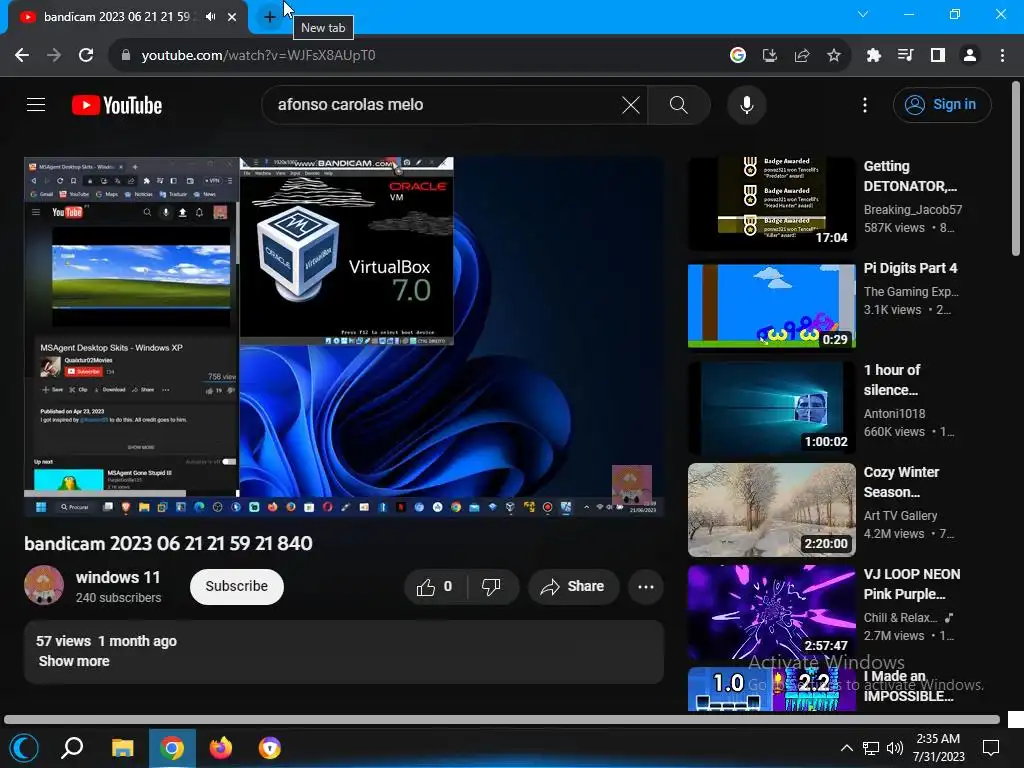
Task: Open more actions ellipsis under video
Action: pyautogui.click(x=646, y=587)
